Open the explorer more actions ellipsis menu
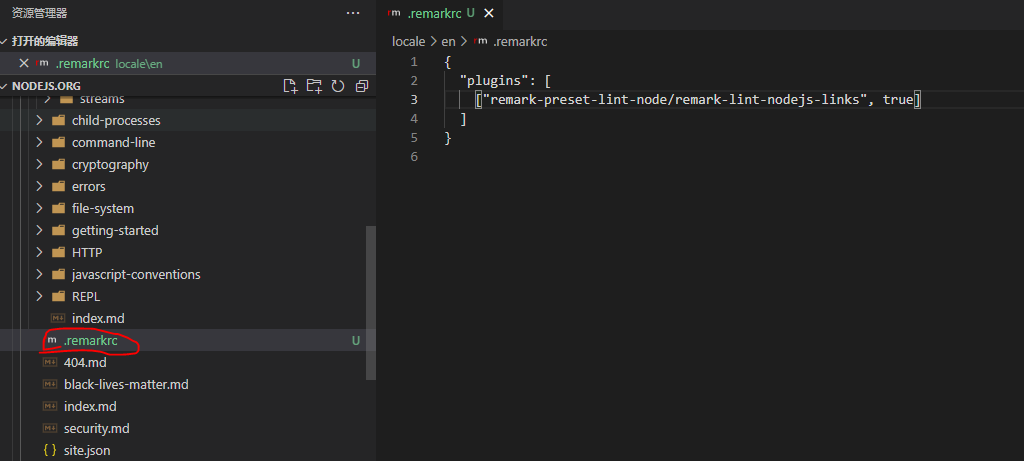This screenshot has width=1024, height=461. [x=353, y=12]
